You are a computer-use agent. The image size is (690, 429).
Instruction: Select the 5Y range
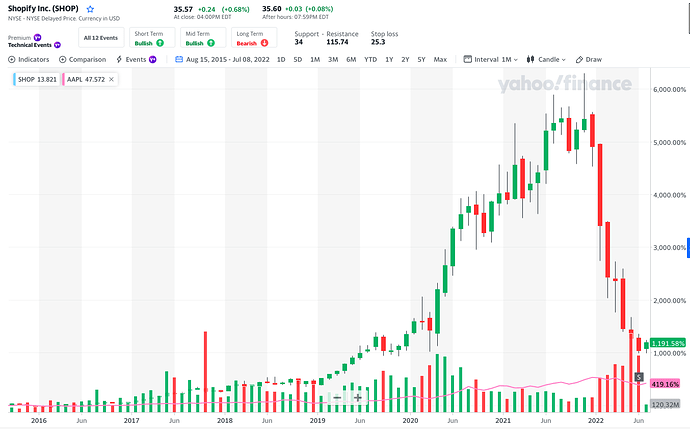point(422,59)
